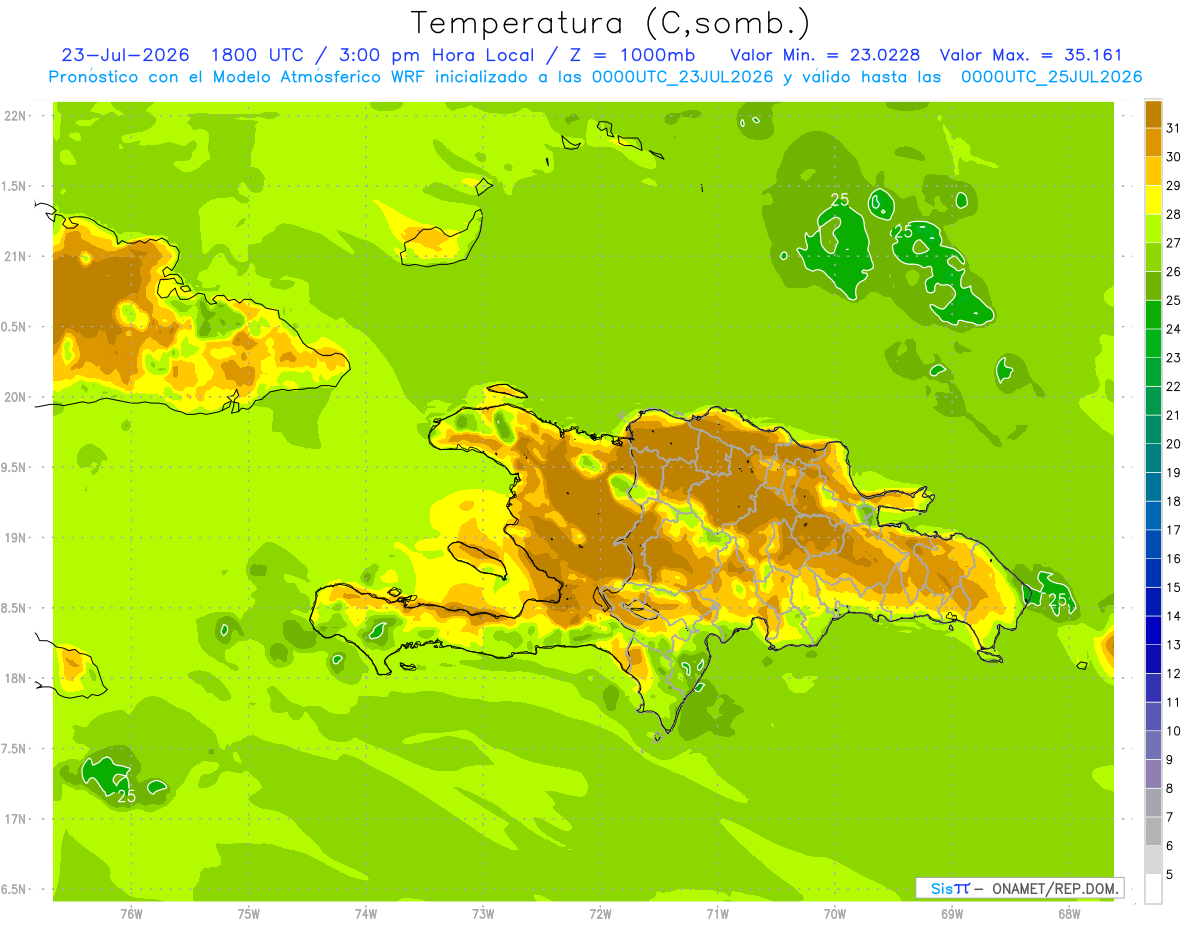Image resolution: width=1200 pixels, height=927 pixels.
Task: Click the color bar label "13"
Action: [x=1173, y=645]
